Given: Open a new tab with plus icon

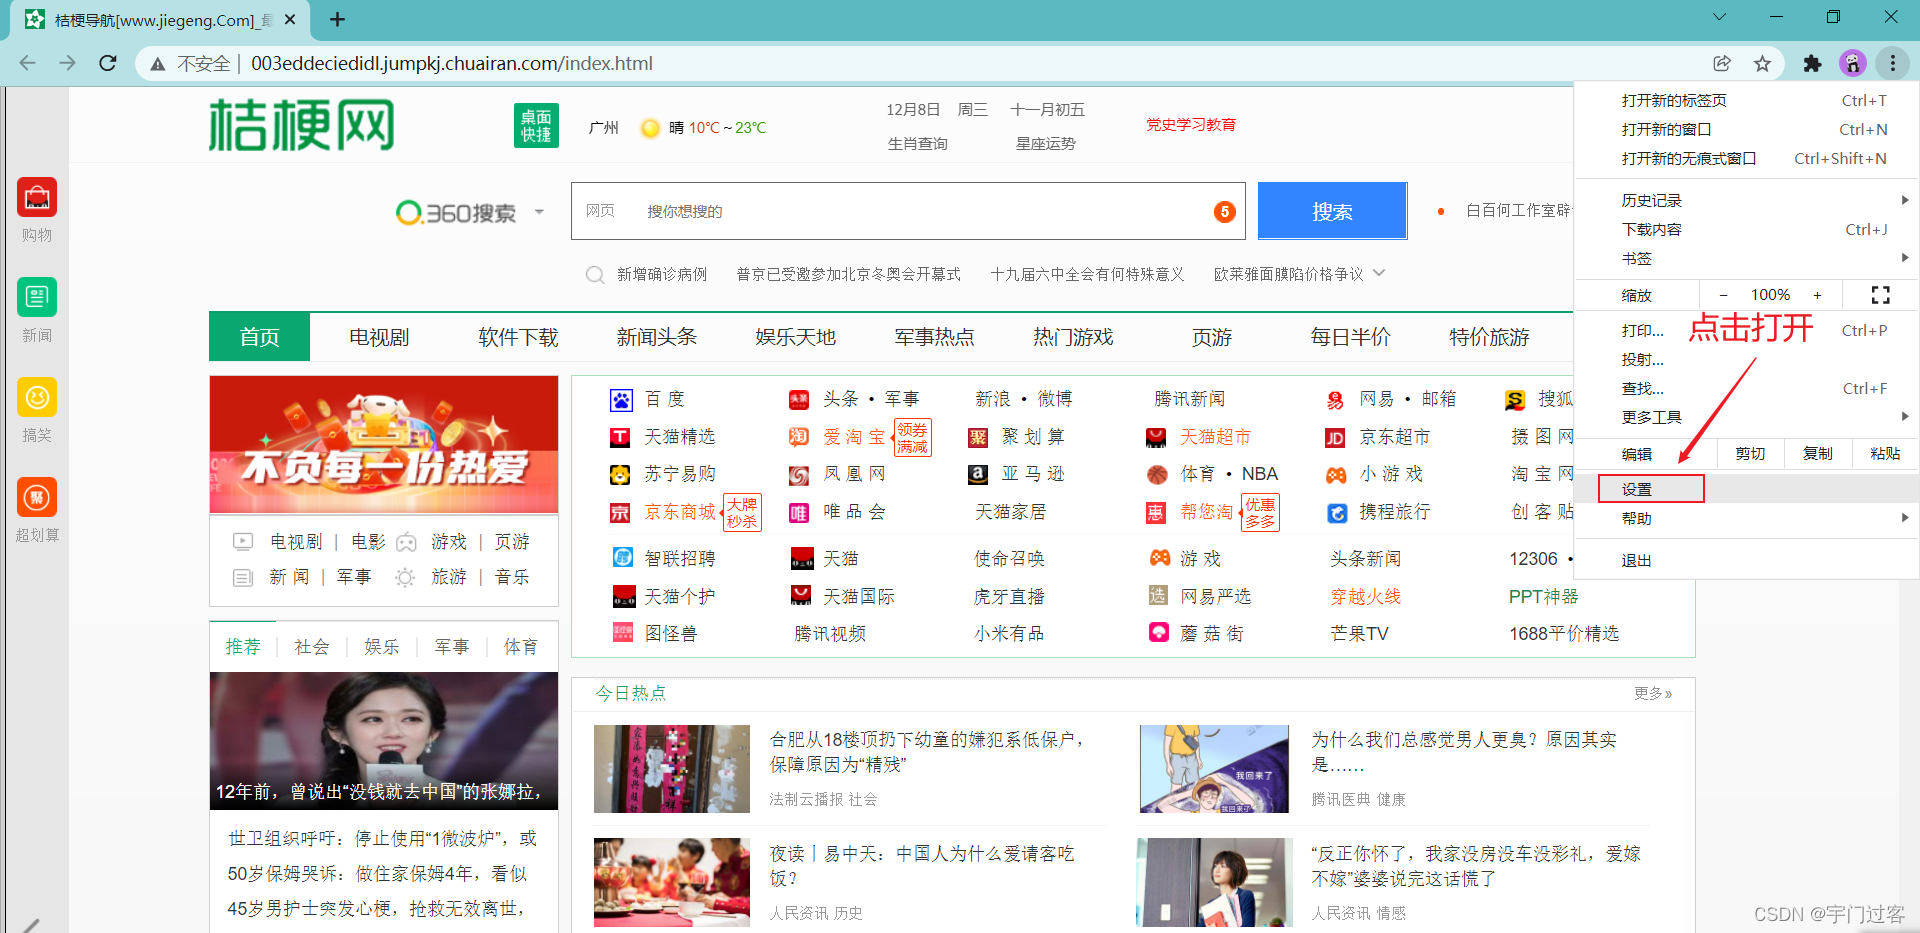Looking at the screenshot, I should click(x=337, y=19).
